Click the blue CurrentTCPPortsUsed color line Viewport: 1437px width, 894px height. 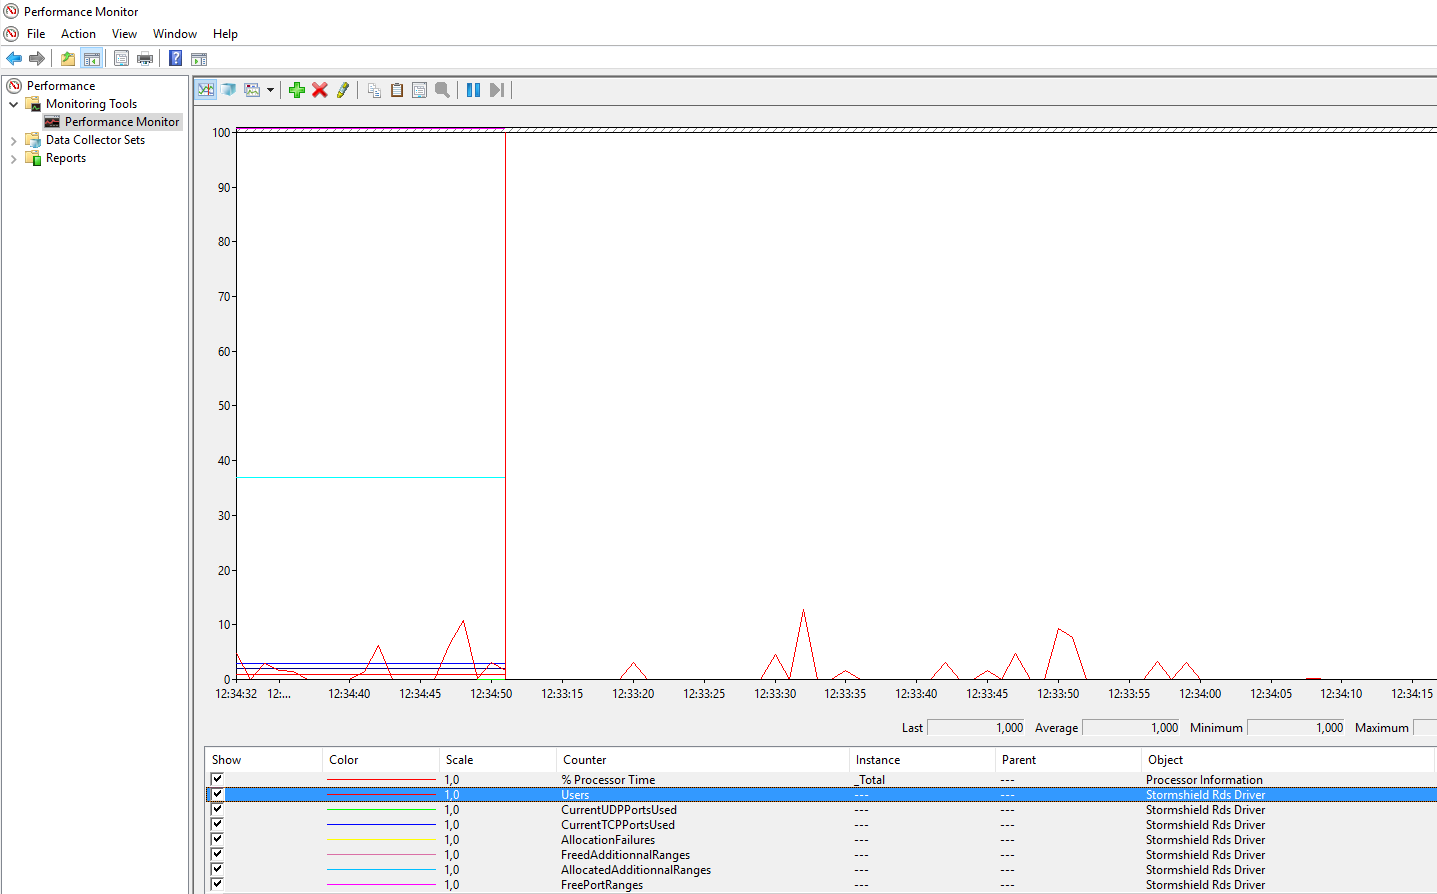381,825
